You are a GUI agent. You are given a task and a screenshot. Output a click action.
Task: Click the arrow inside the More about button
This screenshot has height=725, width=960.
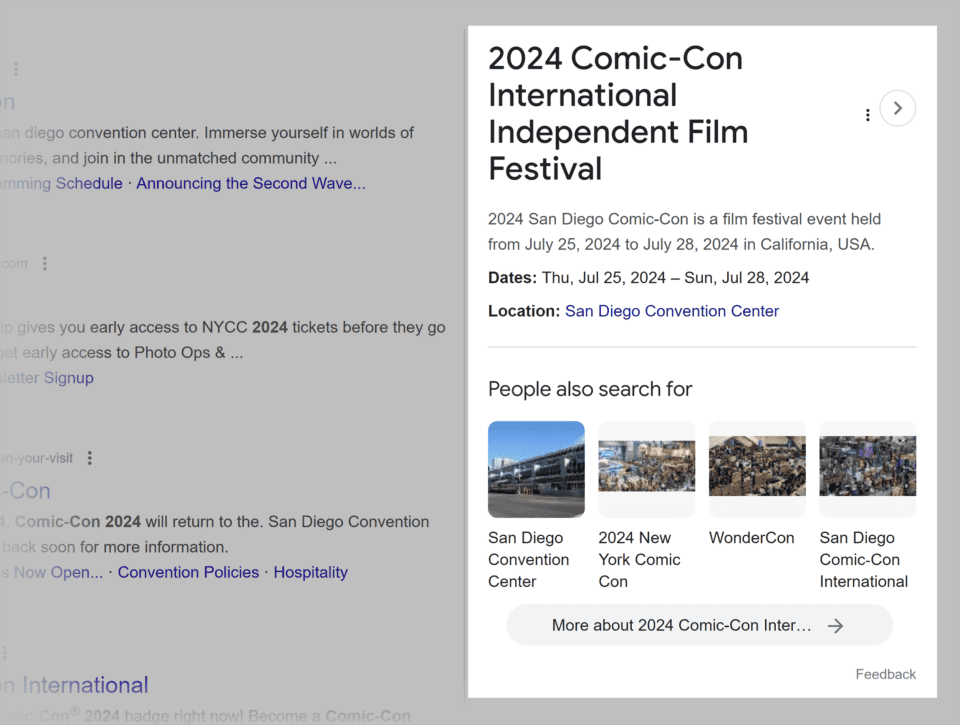point(835,625)
